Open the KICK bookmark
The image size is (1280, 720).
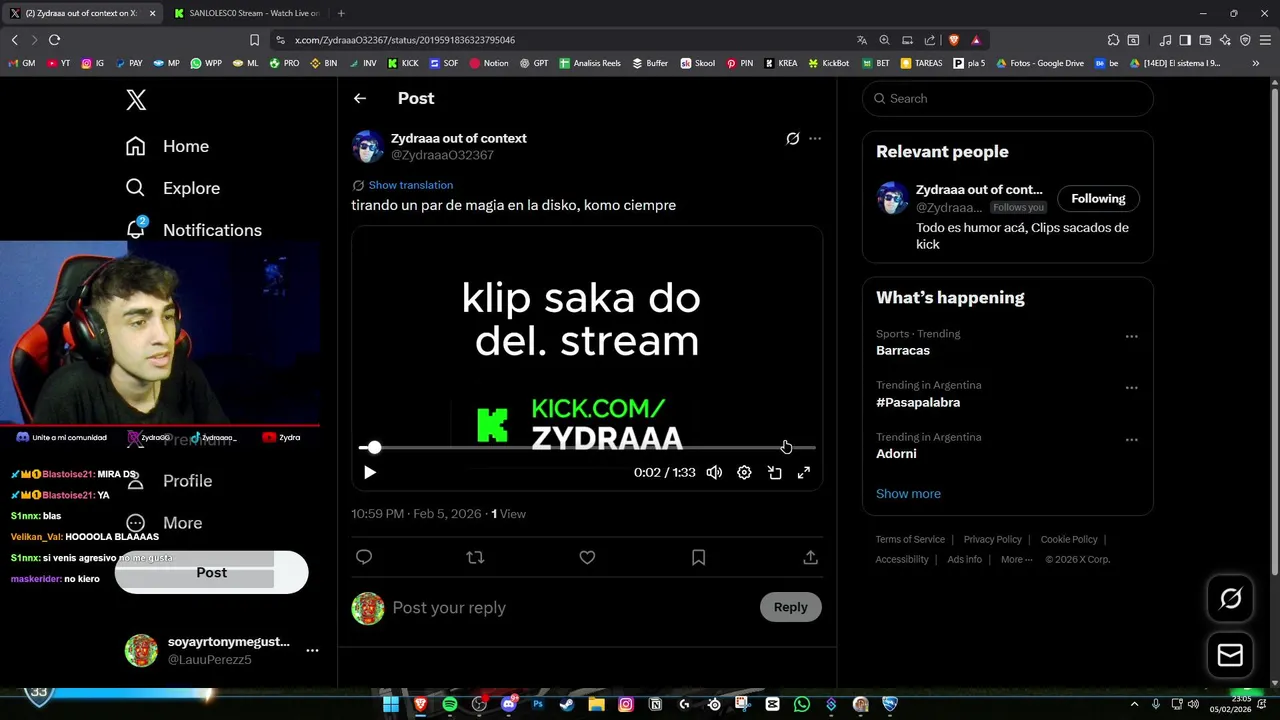point(403,63)
